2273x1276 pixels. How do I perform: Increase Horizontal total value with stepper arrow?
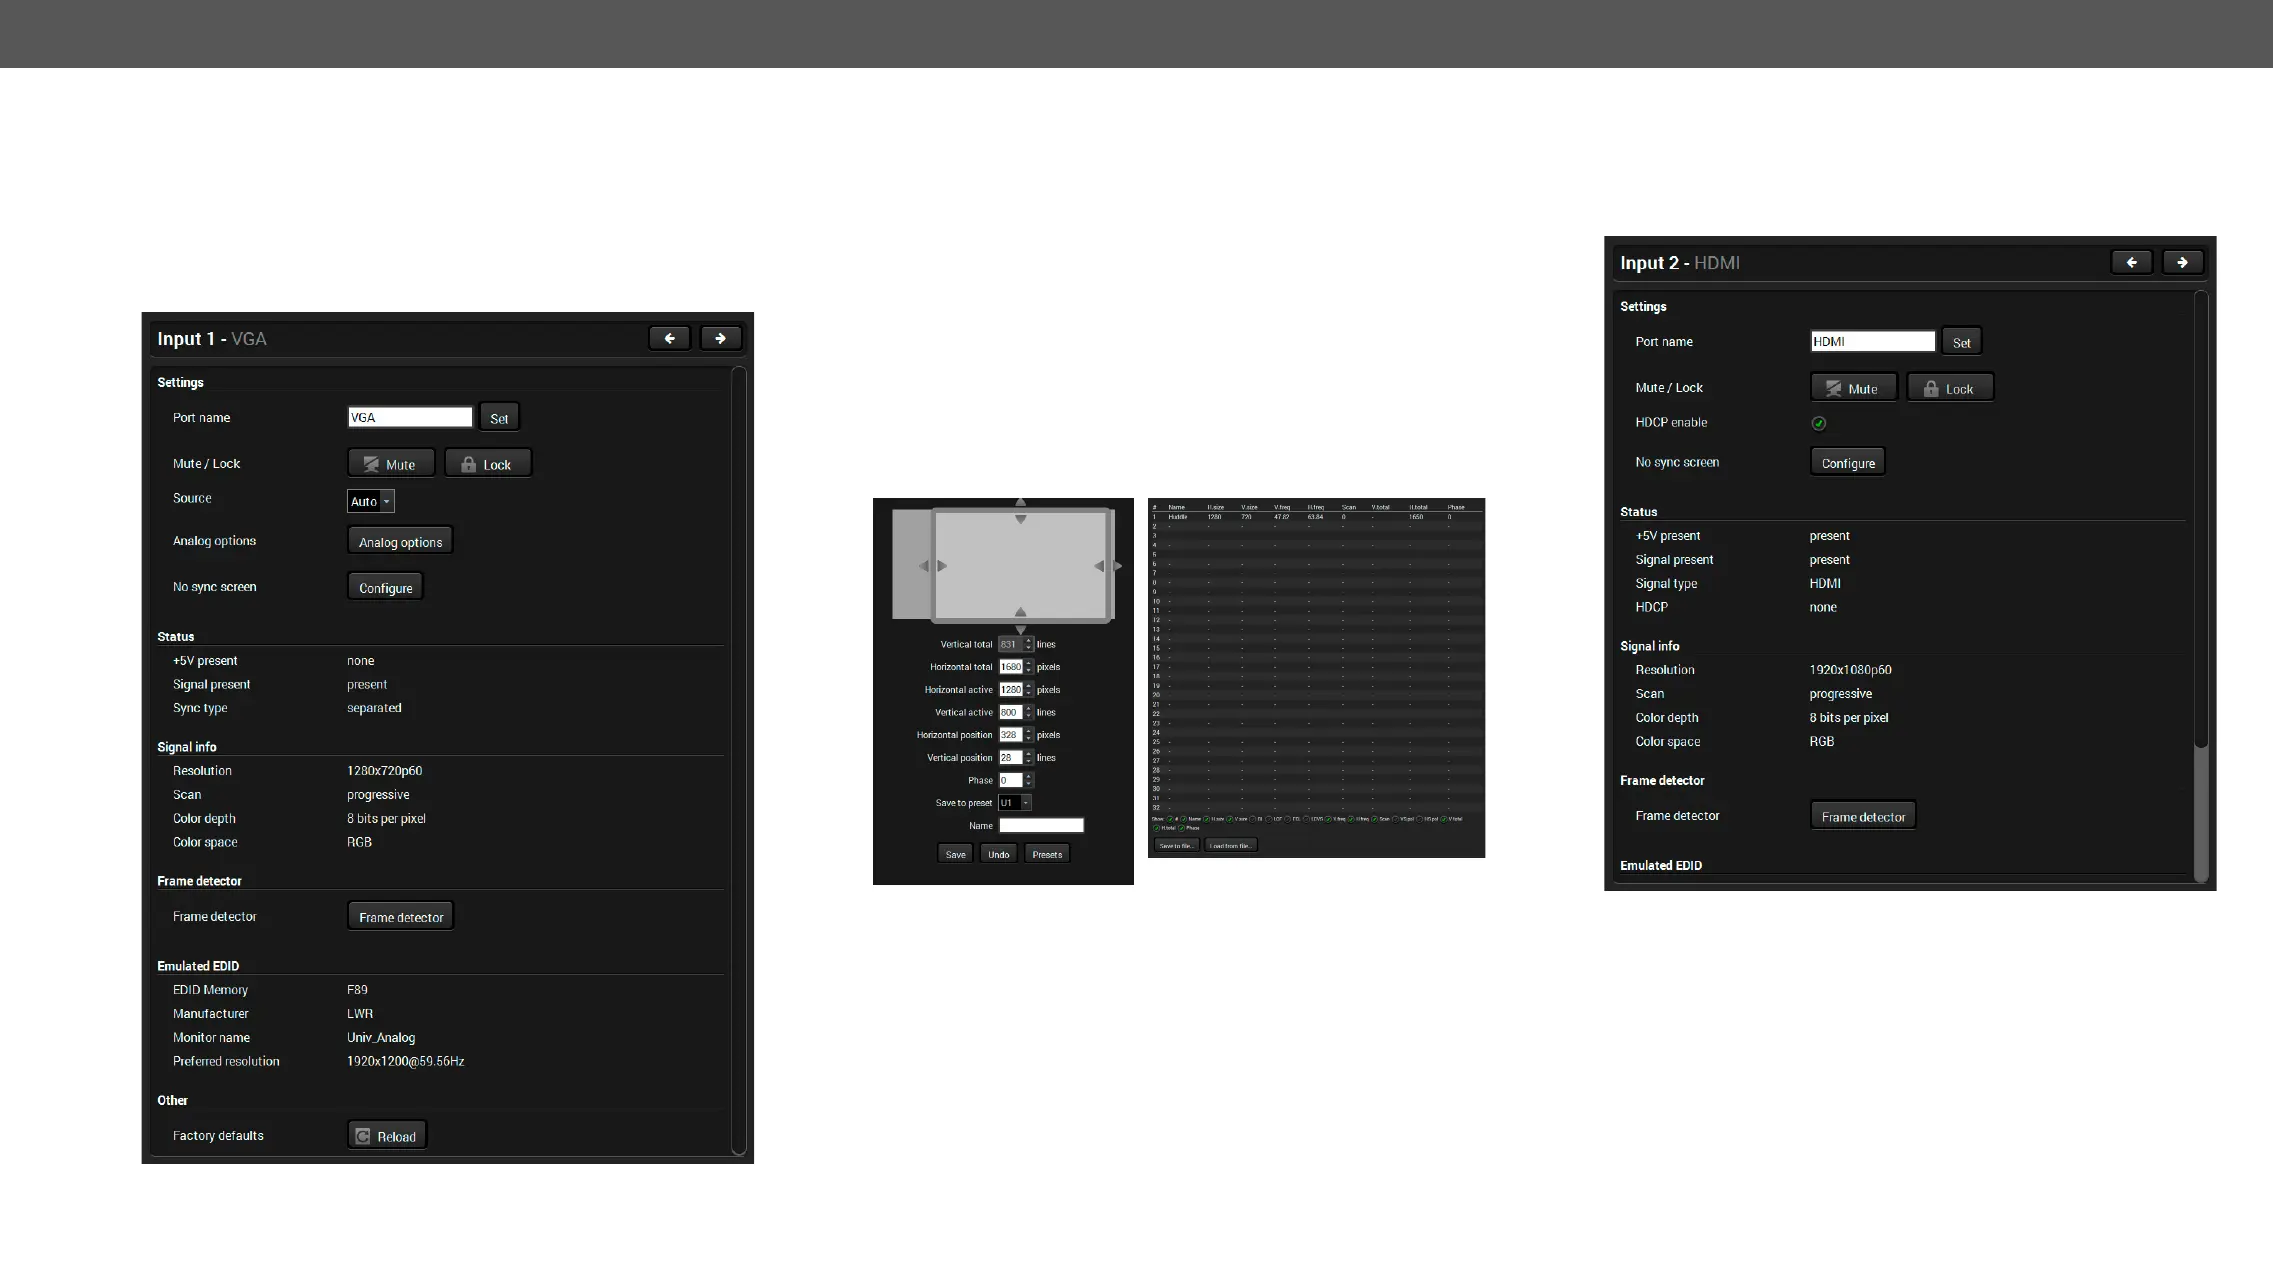coord(1028,663)
